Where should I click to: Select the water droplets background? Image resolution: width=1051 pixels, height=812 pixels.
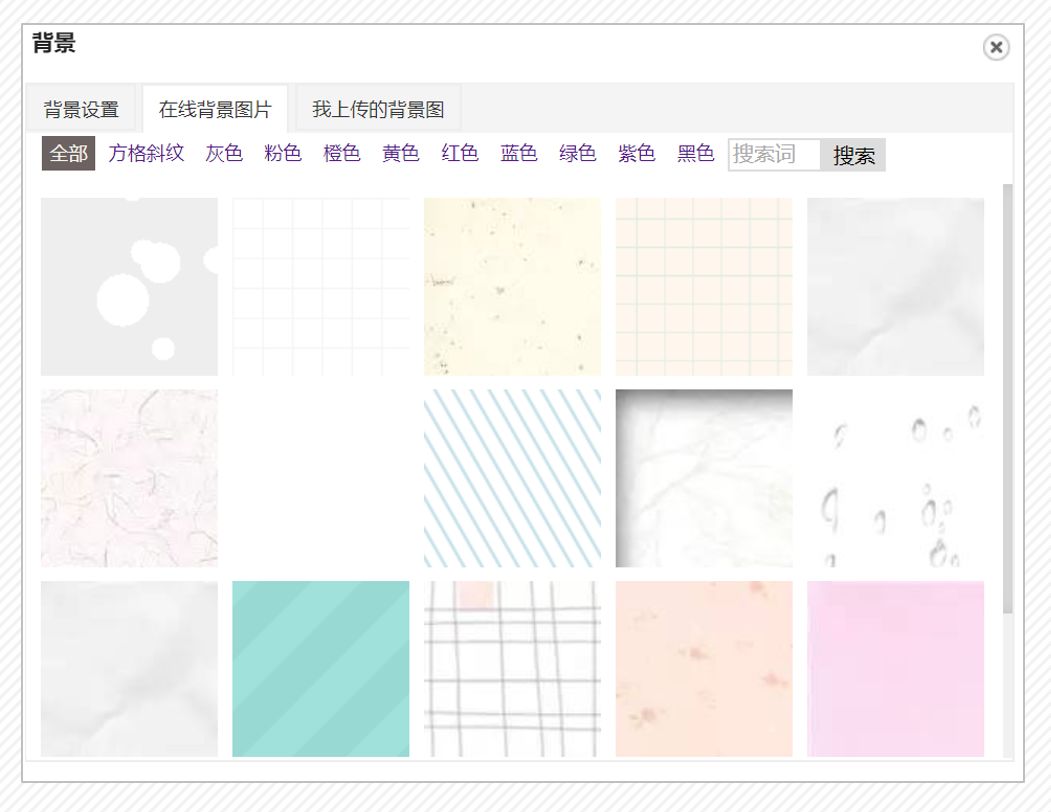pos(895,478)
